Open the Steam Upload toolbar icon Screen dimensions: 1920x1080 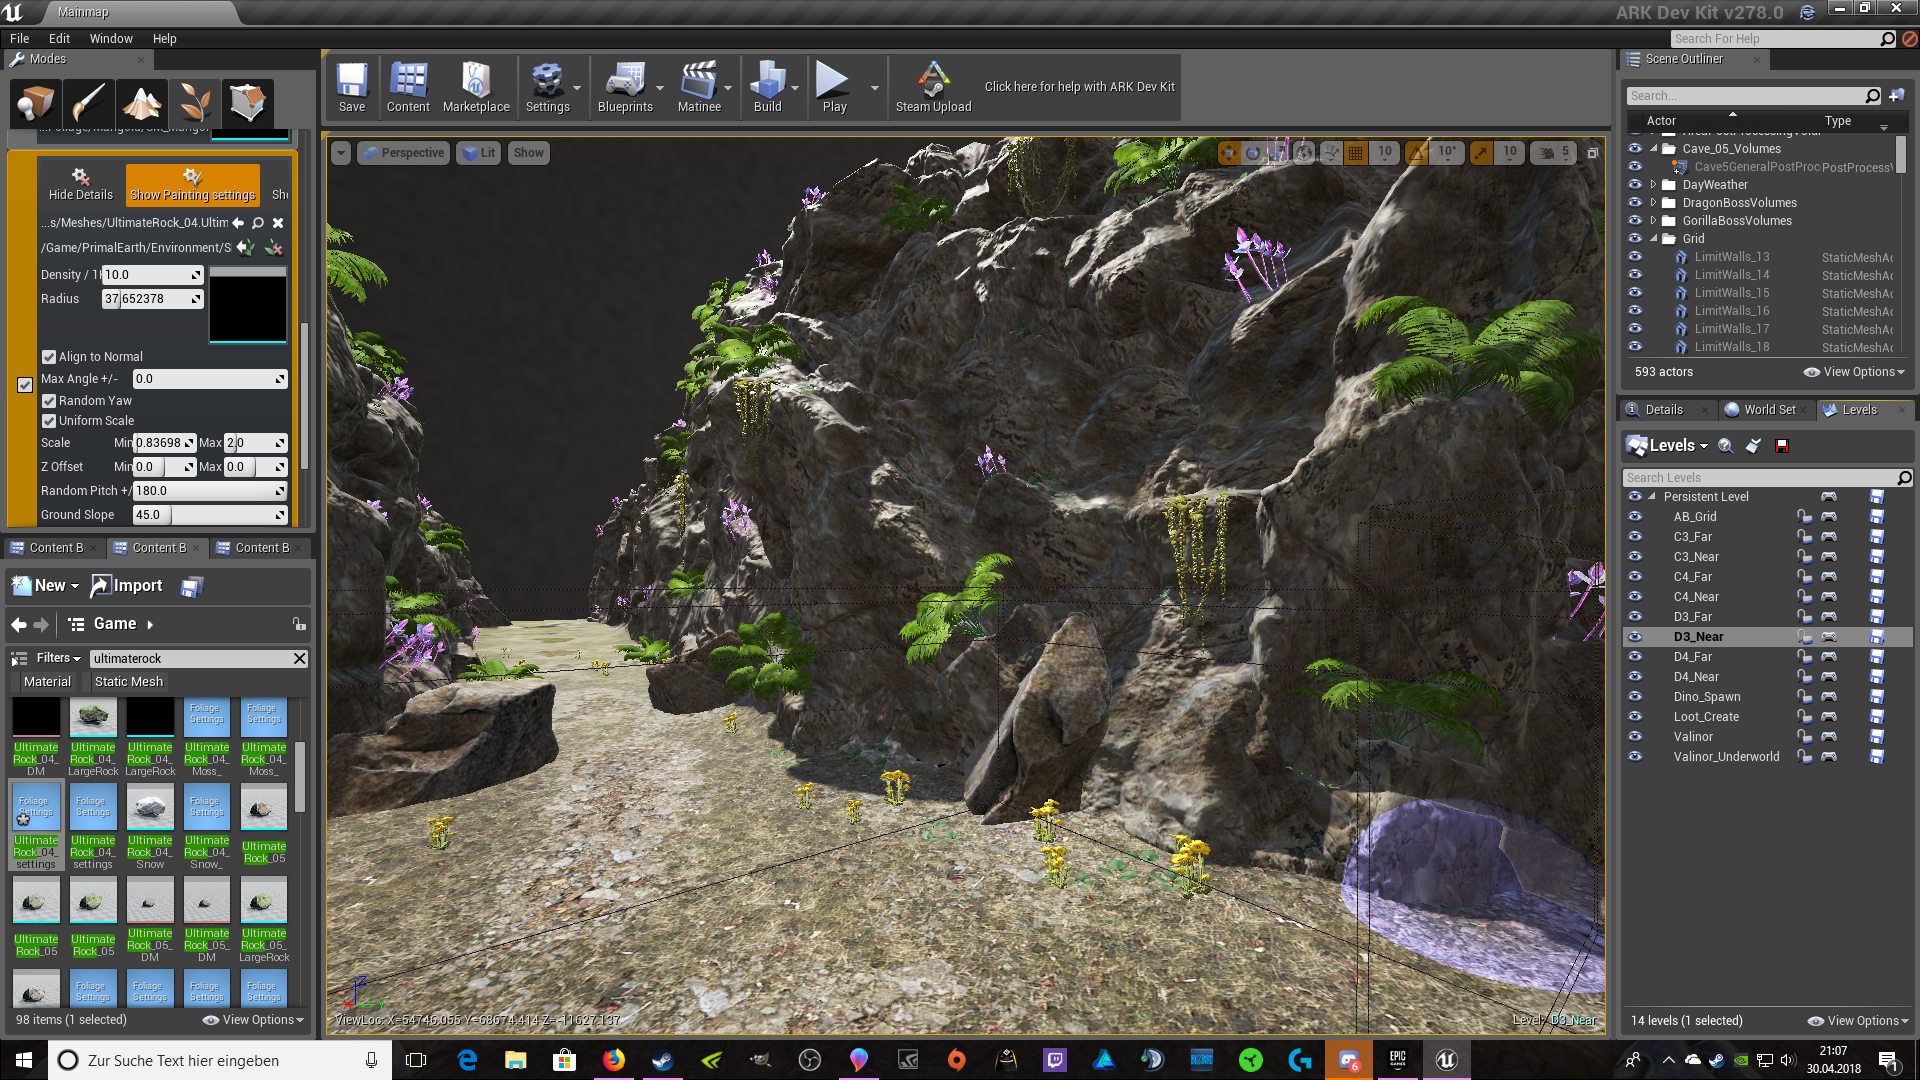point(933,87)
